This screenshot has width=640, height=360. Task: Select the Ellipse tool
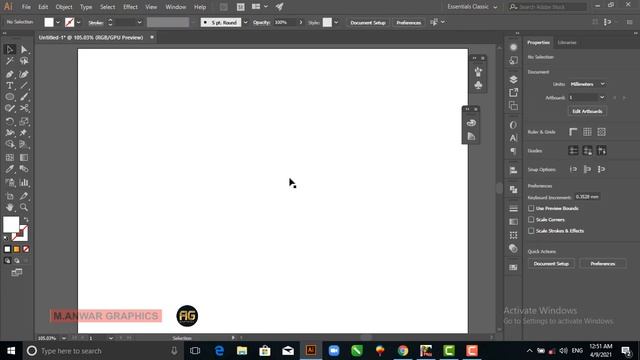[x=10, y=97]
